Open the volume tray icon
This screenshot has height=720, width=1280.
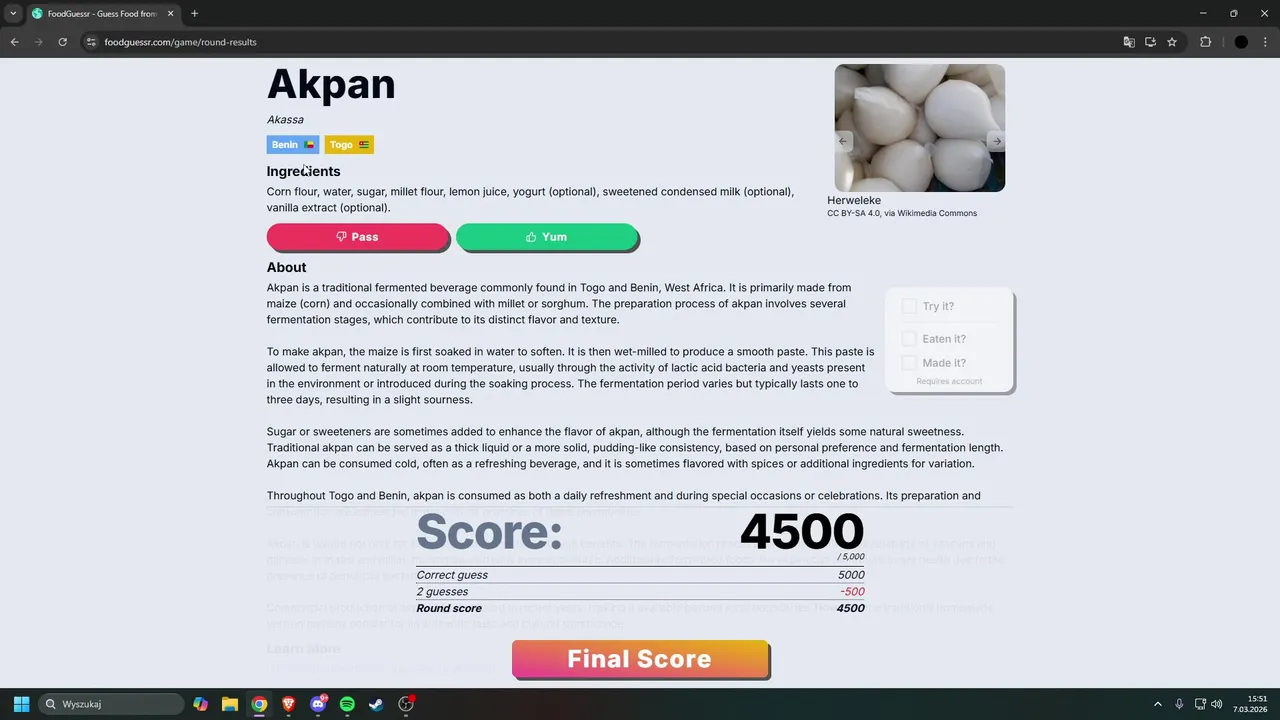(x=1217, y=704)
